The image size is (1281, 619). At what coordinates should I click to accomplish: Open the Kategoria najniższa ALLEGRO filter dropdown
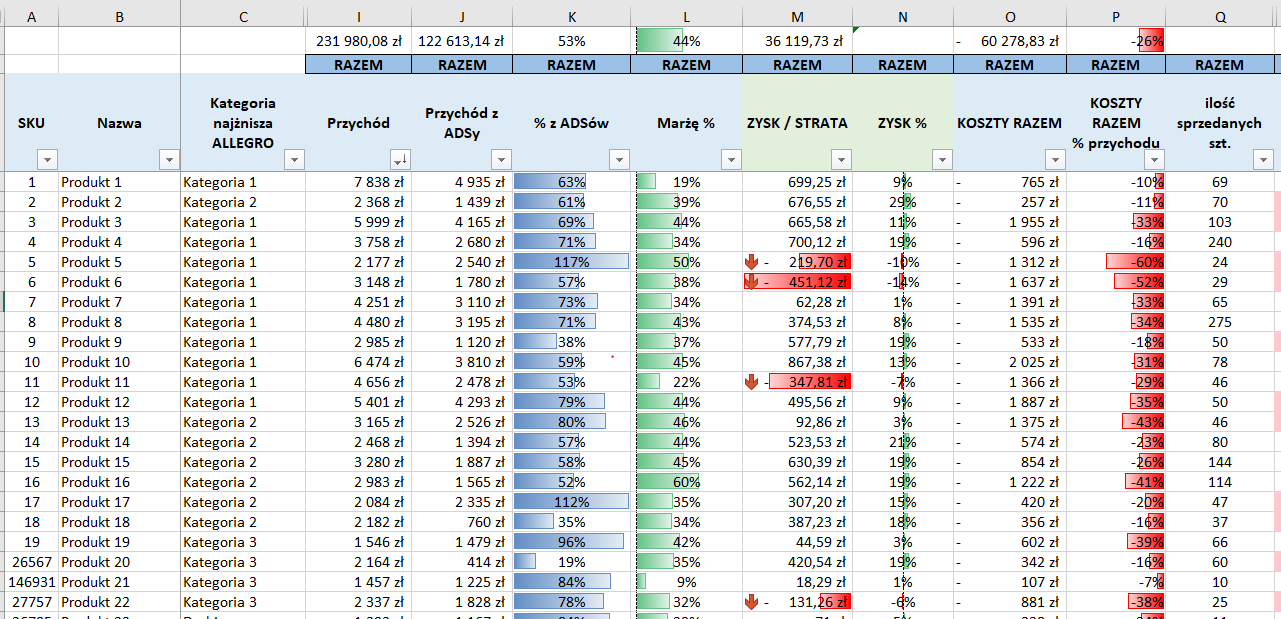tap(294, 160)
